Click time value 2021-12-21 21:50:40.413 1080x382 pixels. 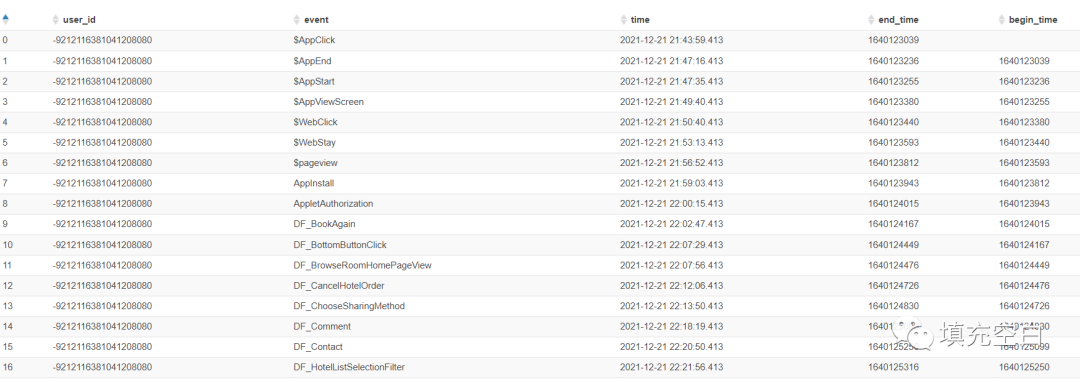coord(672,122)
